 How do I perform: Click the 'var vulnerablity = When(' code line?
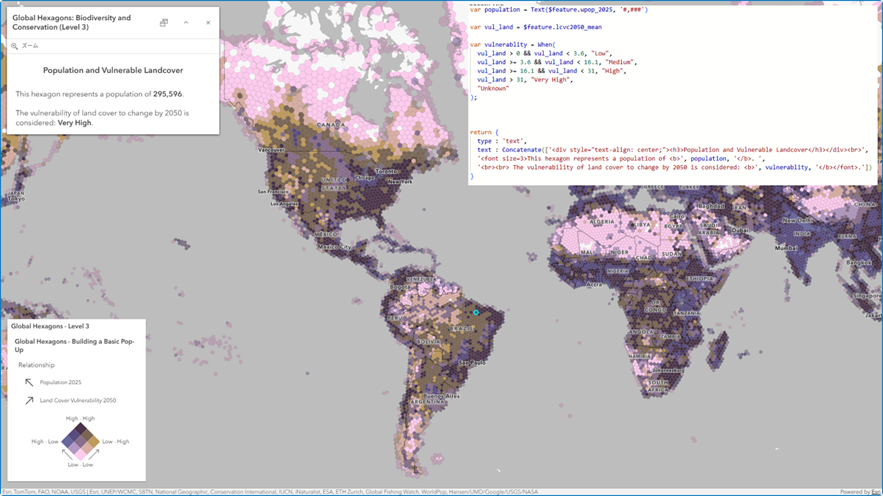tap(512, 44)
